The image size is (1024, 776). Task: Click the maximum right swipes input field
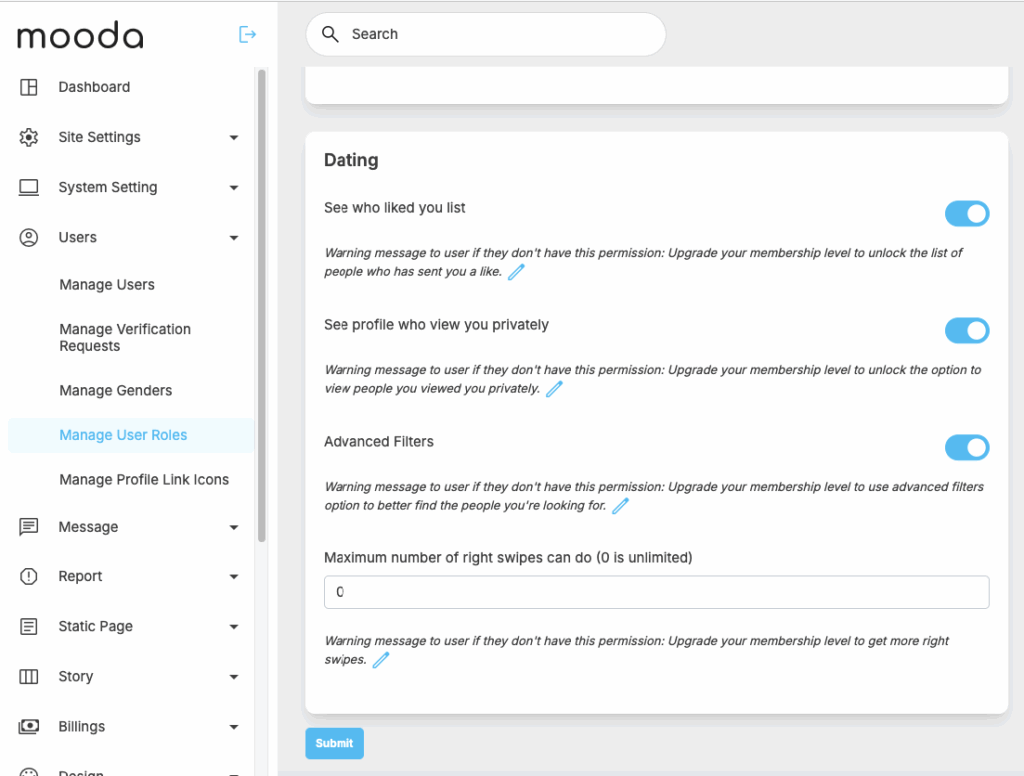click(656, 592)
